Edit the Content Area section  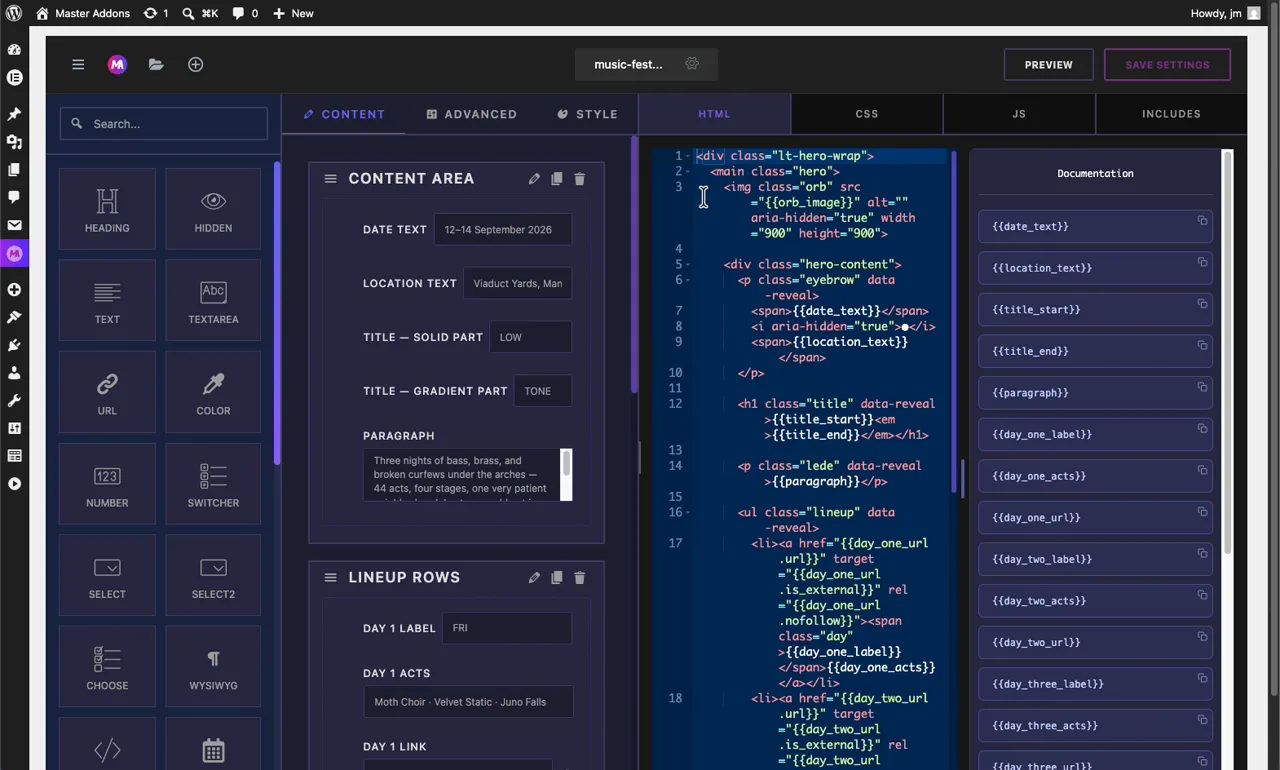pyautogui.click(x=534, y=178)
